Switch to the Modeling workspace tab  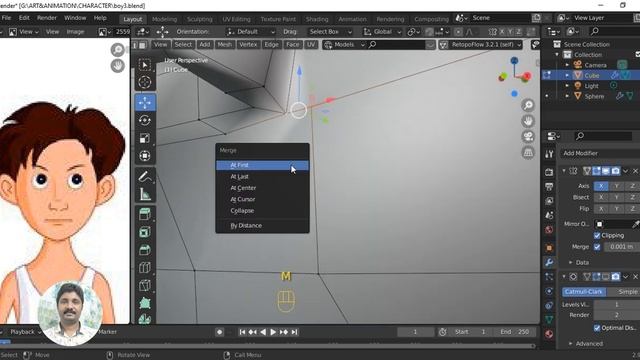pos(164,19)
